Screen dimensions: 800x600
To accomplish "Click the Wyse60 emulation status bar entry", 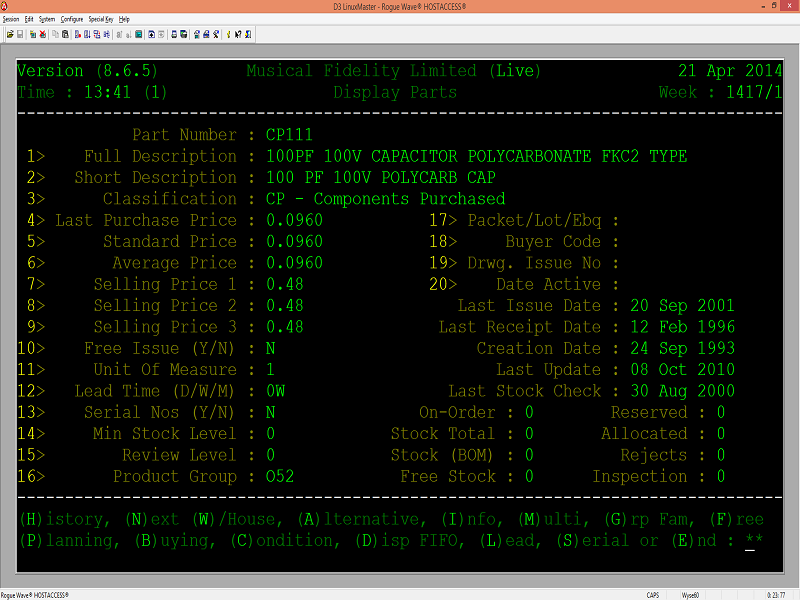I will click(690, 595).
